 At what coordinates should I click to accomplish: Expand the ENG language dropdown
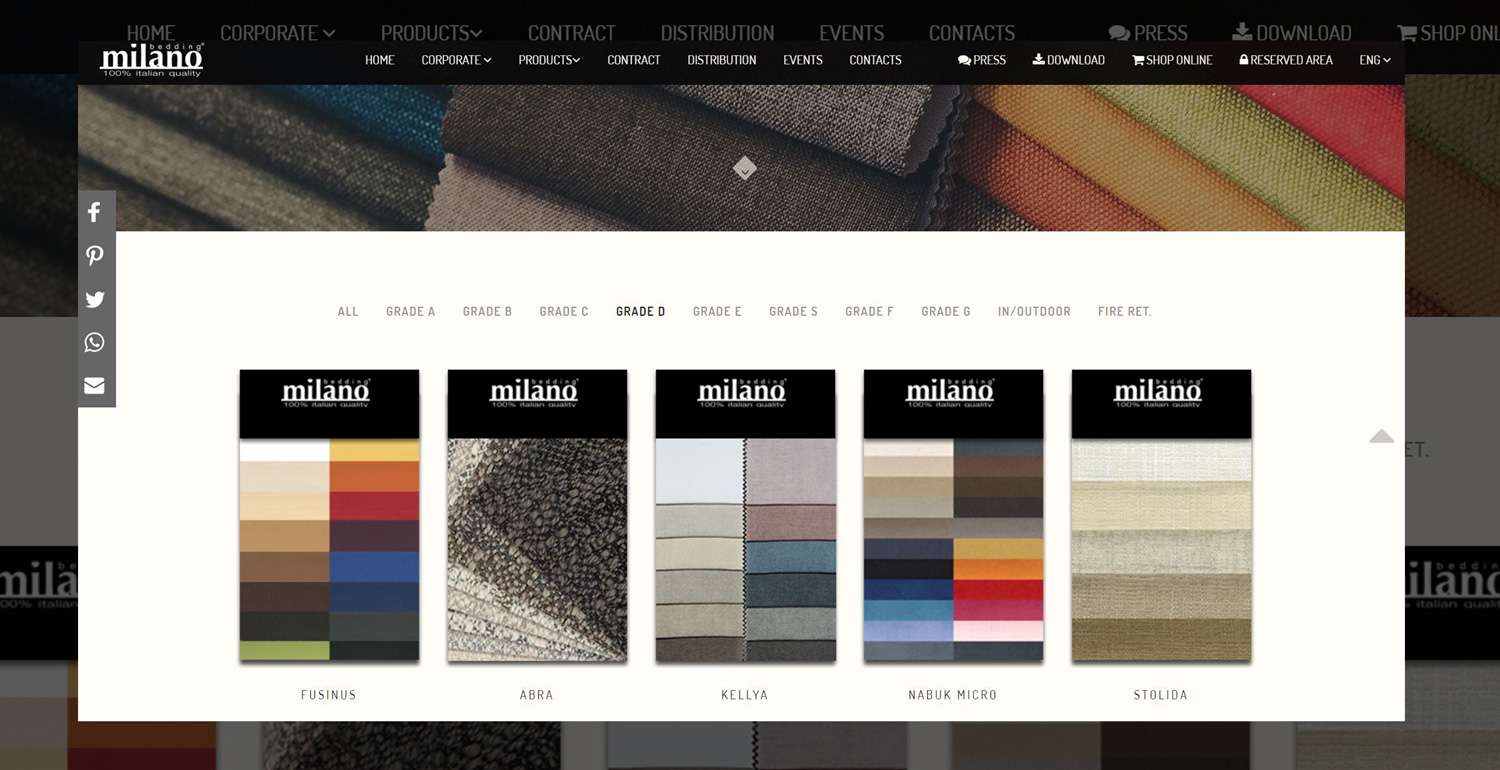1375,60
